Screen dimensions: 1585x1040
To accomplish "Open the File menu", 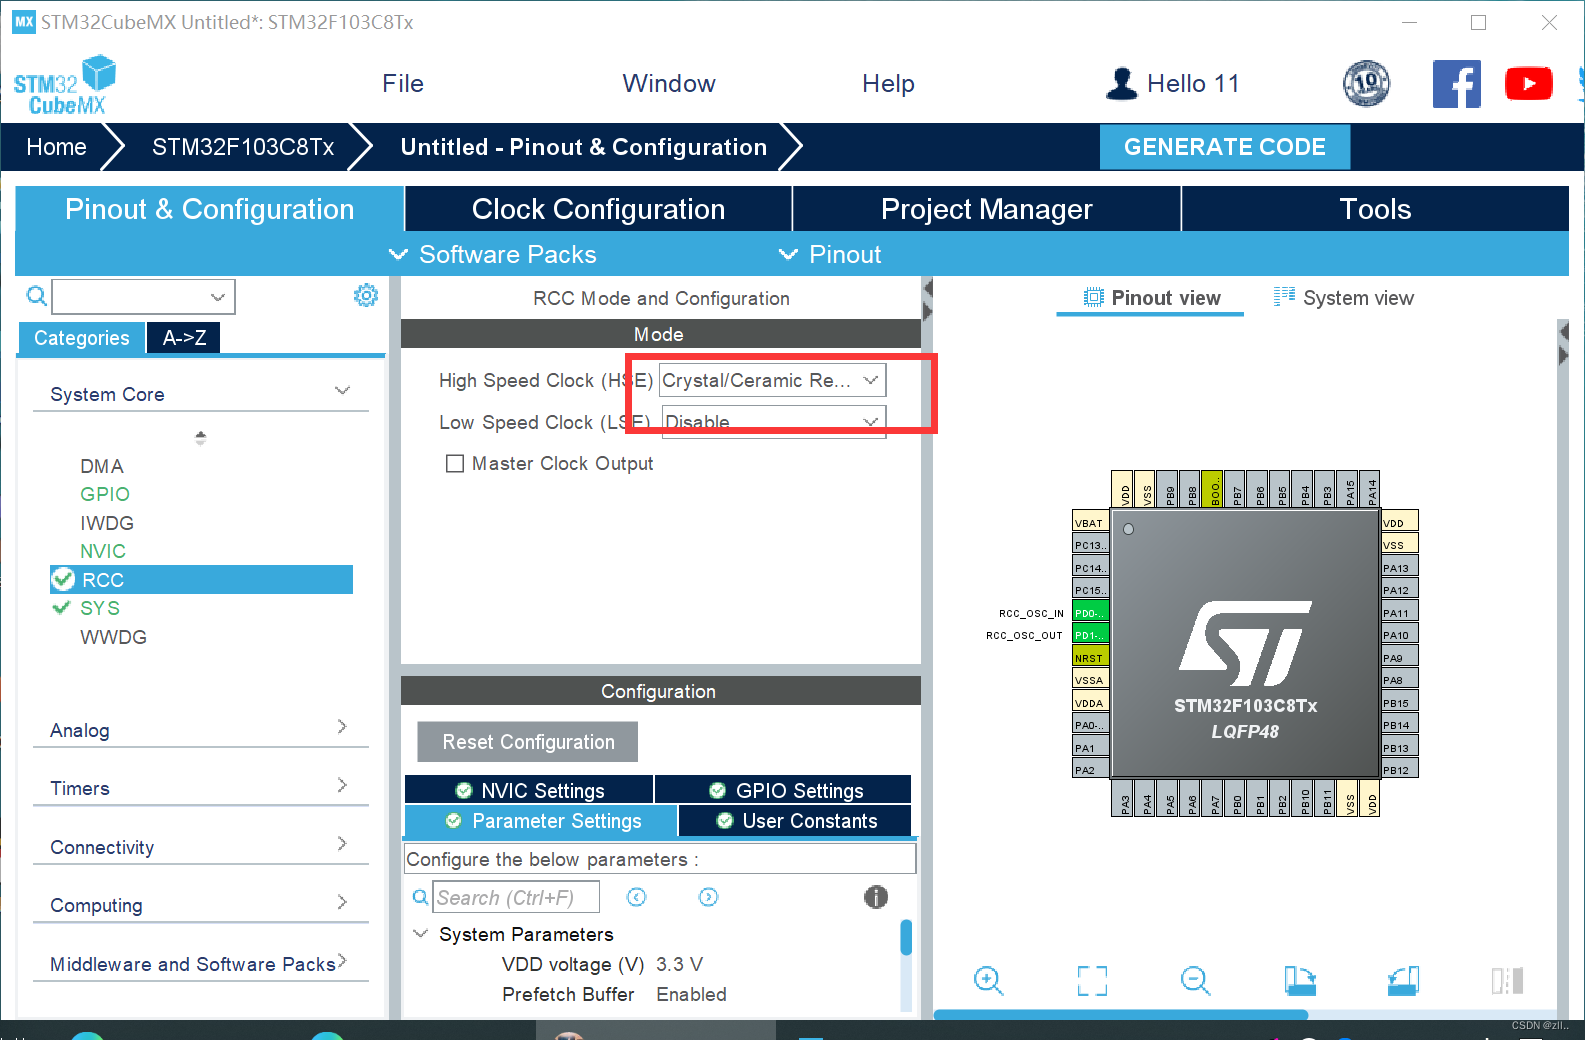I will (x=403, y=84).
